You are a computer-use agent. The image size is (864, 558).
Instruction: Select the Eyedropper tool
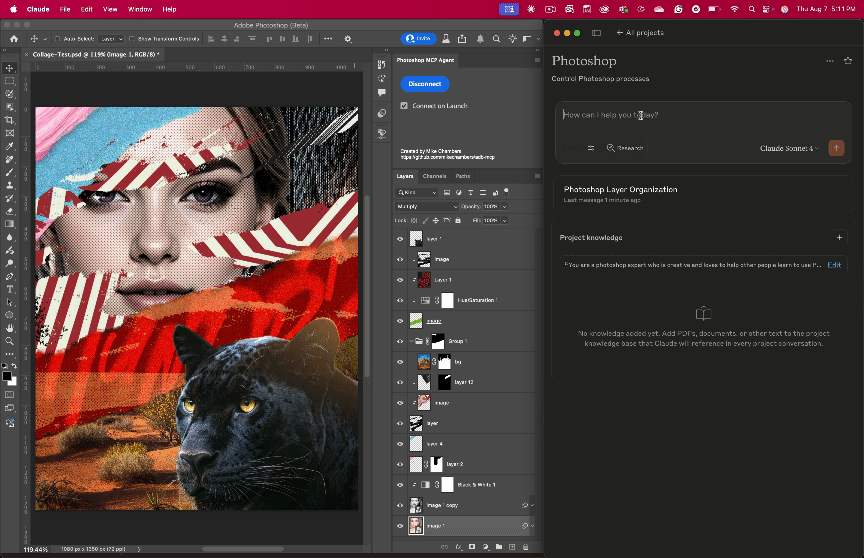tap(9, 146)
